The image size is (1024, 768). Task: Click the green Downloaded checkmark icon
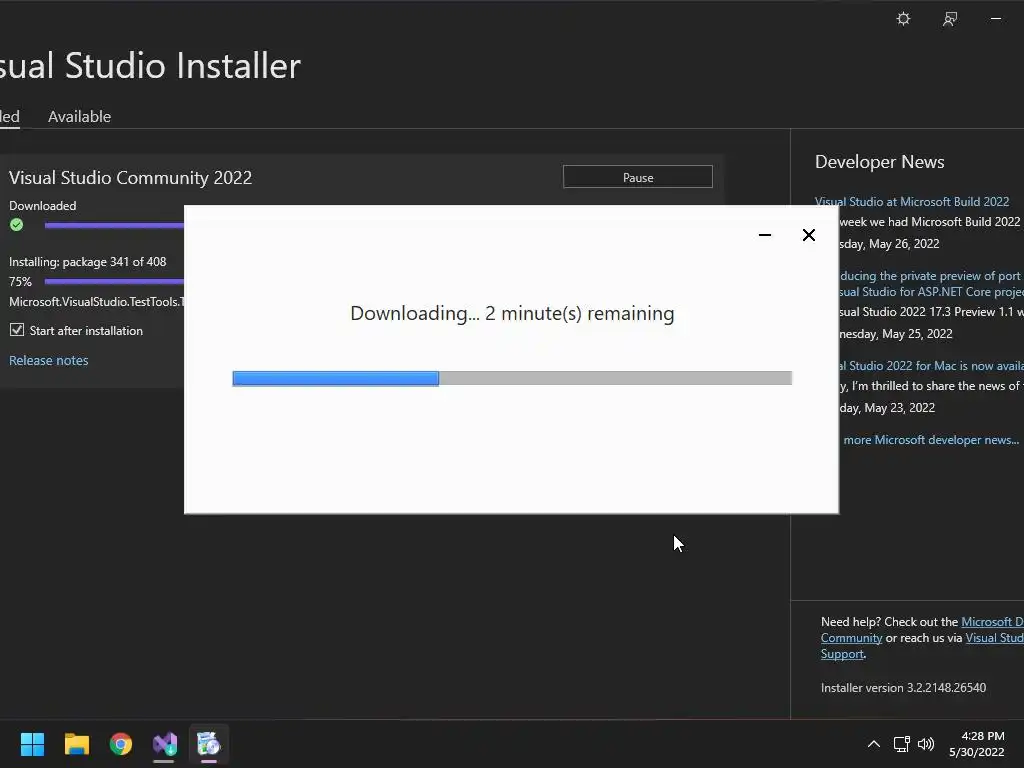pyautogui.click(x=17, y=225)
